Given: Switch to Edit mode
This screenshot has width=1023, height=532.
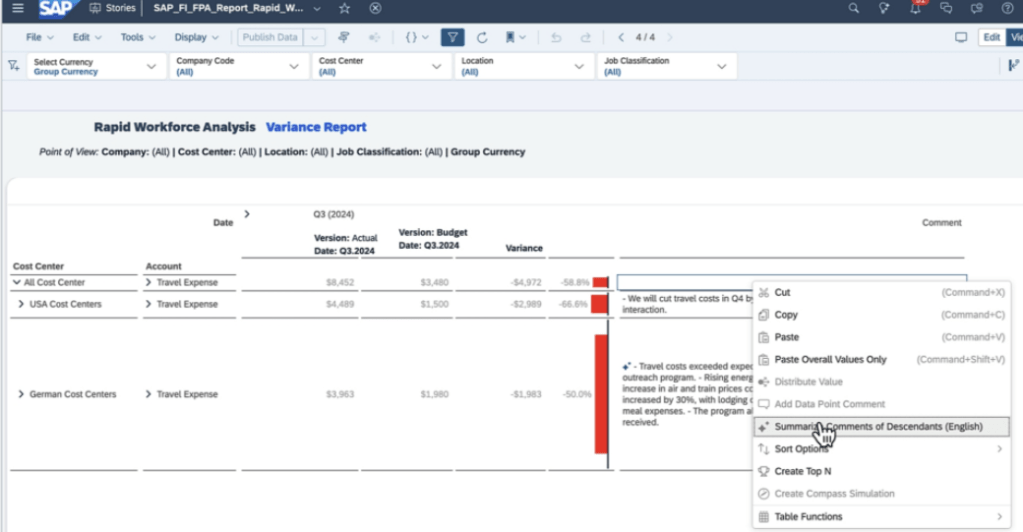Looking at the screenshot, I should click(991, 37).
